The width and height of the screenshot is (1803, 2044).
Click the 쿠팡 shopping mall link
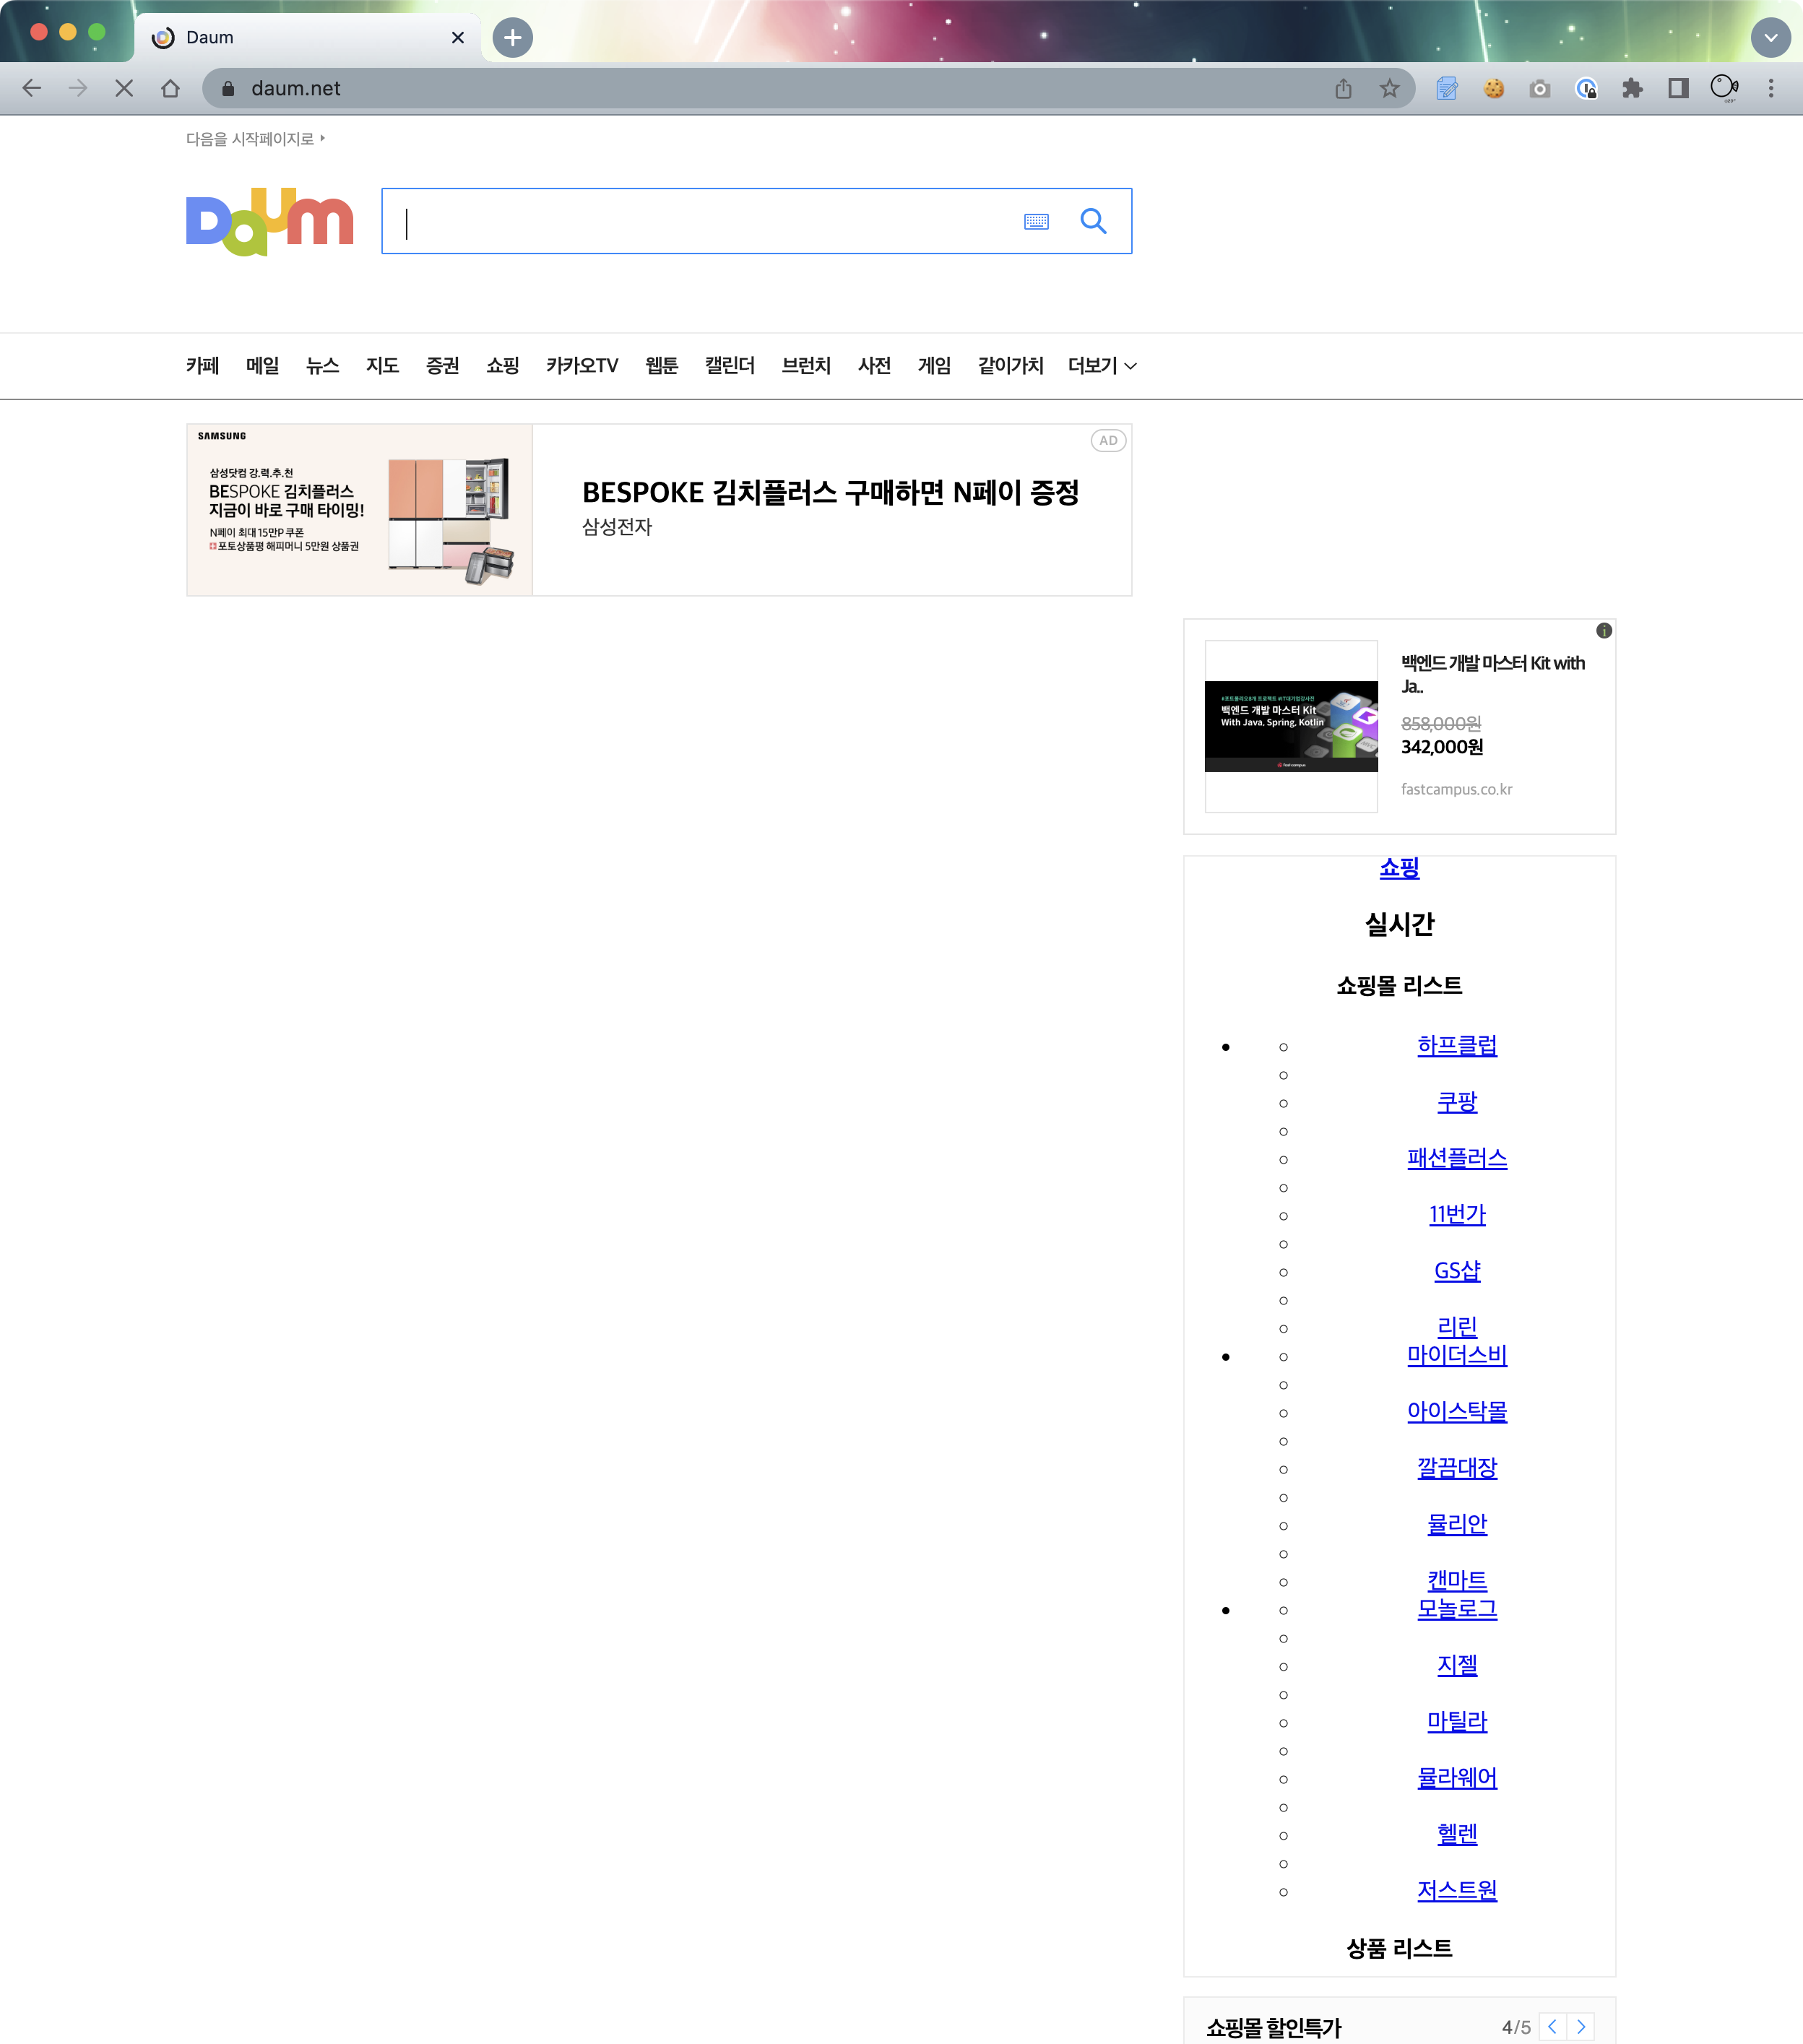click(1456, 1102)
